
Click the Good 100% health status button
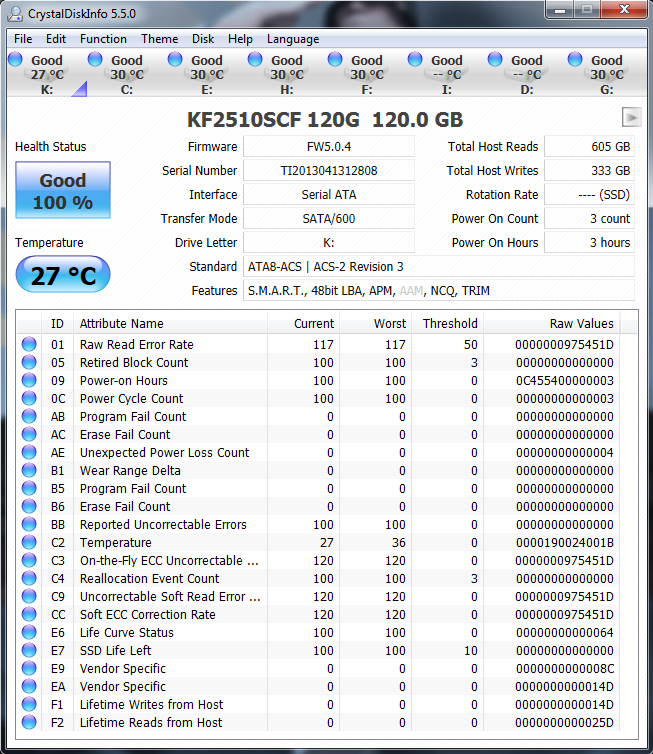(63, 192)
